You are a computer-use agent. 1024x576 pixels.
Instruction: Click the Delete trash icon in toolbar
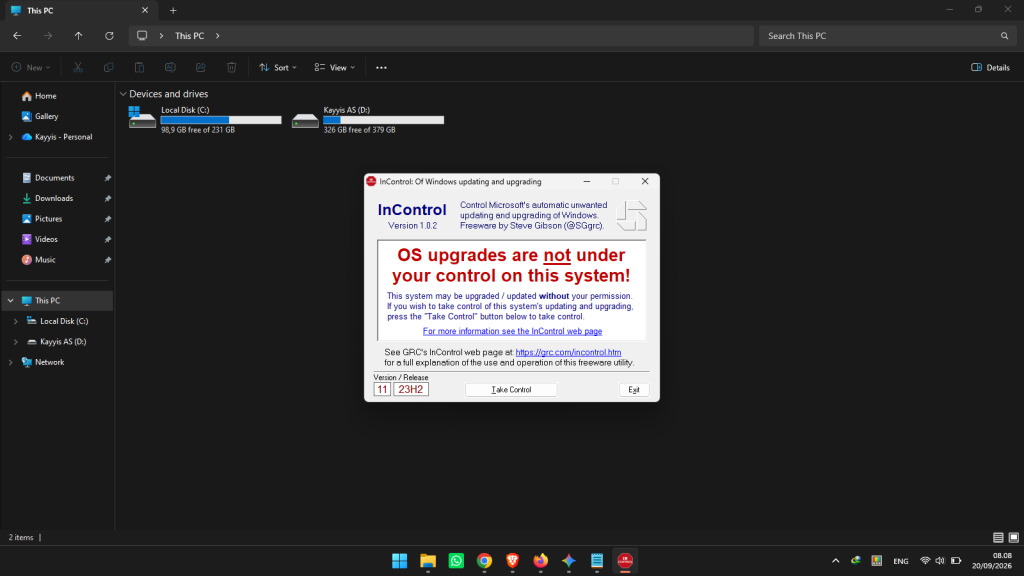coord(231,67)
